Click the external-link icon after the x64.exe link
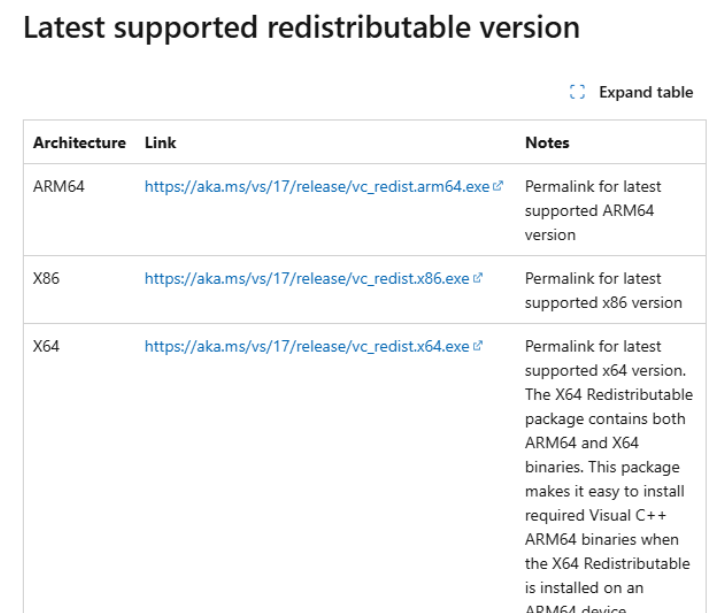Viewport: 719px width, 613px height. (478, 347)
